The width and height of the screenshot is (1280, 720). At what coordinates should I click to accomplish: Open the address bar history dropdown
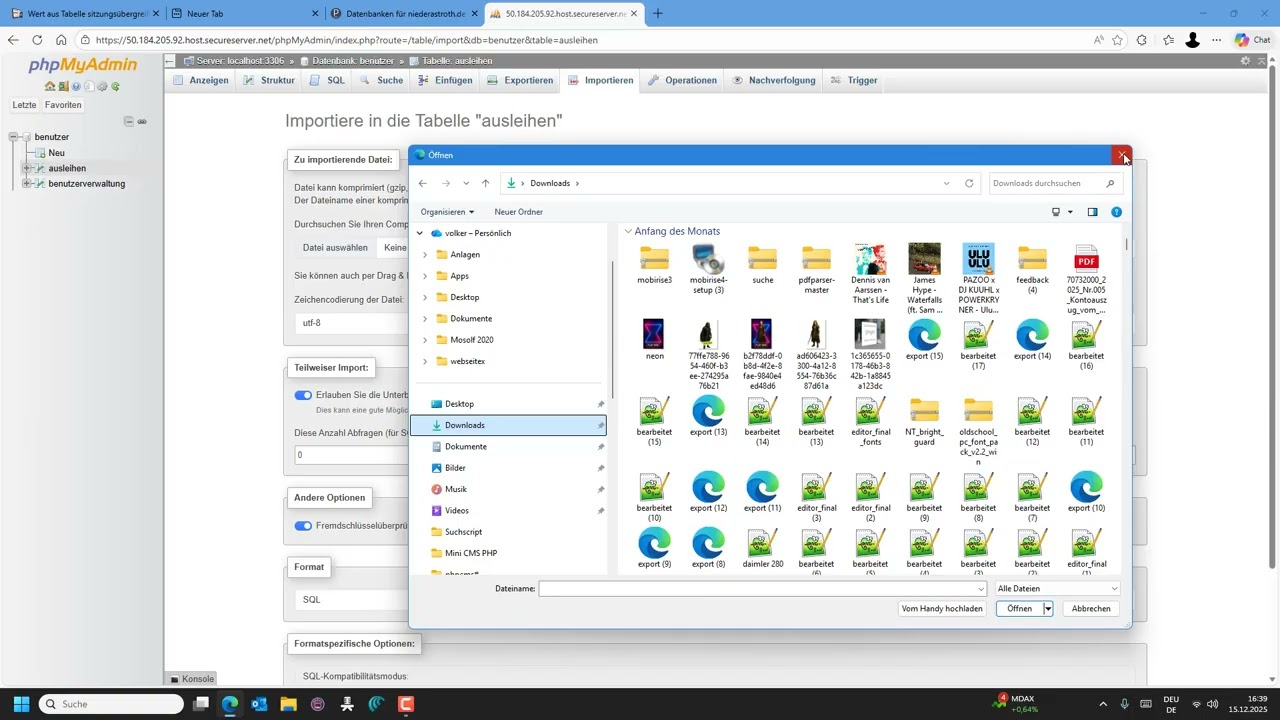(x=946, y=183)
